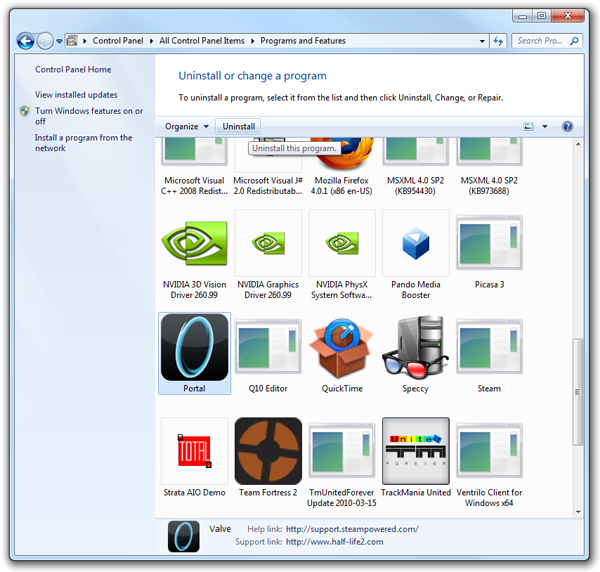The image size is (600, 572).
Task: Open the Help question-mark icon
Action: [x=567, y=127]
